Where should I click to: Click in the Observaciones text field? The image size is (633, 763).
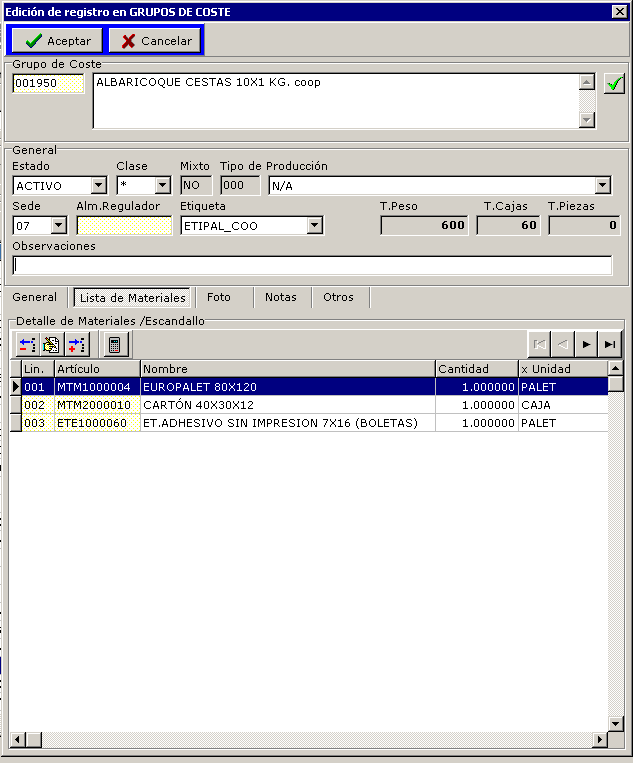click(x=312, y=265)
